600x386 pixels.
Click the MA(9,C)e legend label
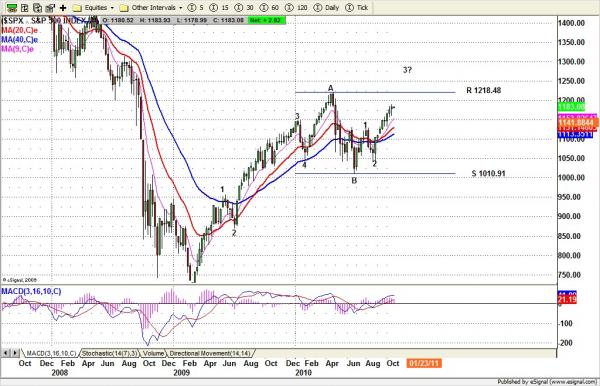[x=17, y=49]
